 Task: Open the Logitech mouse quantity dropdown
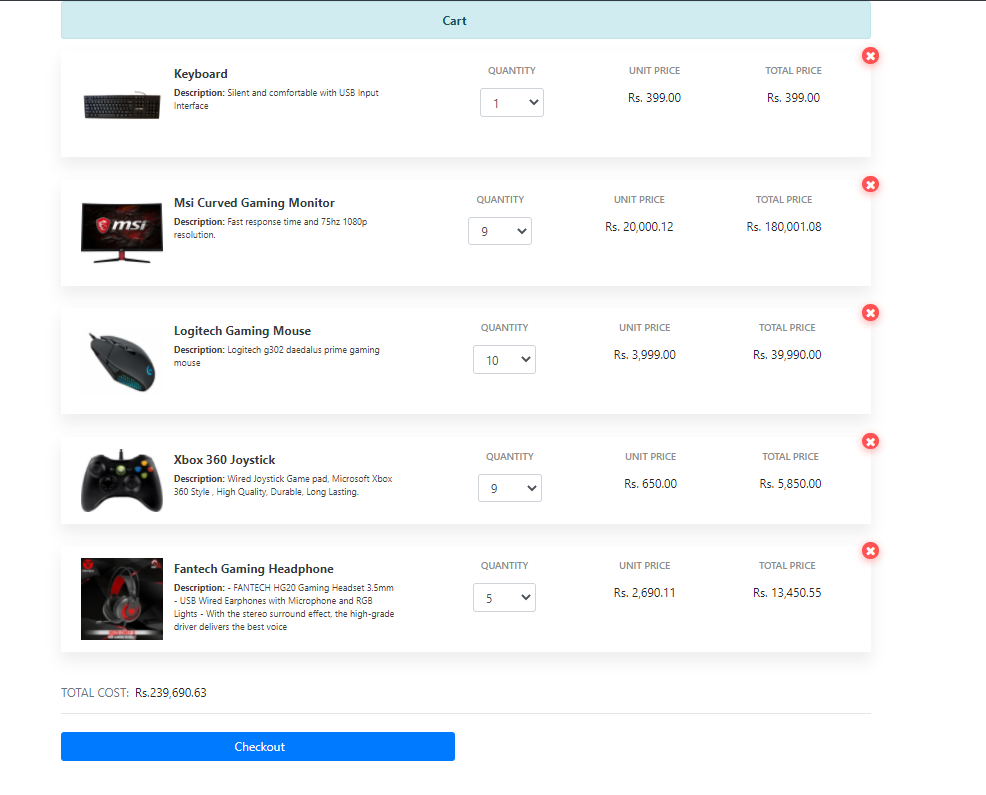(504, 359)
